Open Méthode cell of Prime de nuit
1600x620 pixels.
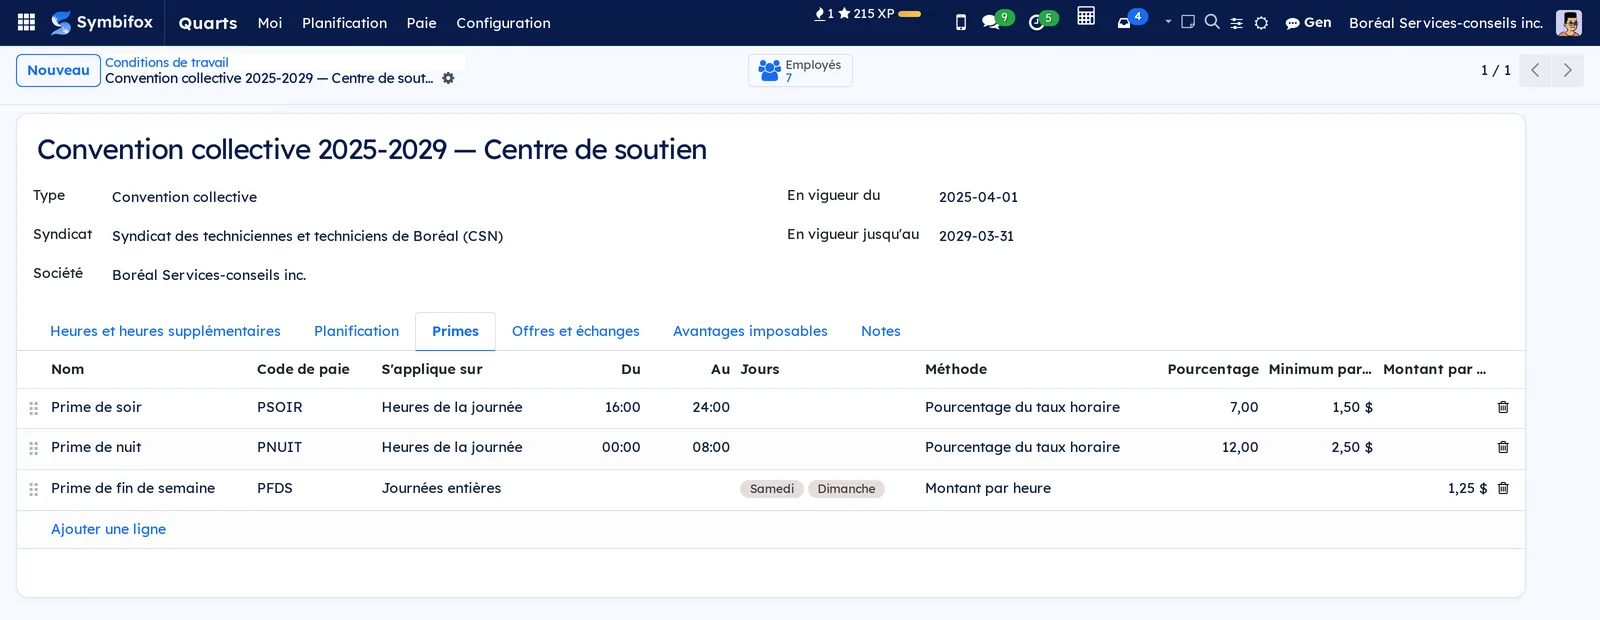point(1022,447)
